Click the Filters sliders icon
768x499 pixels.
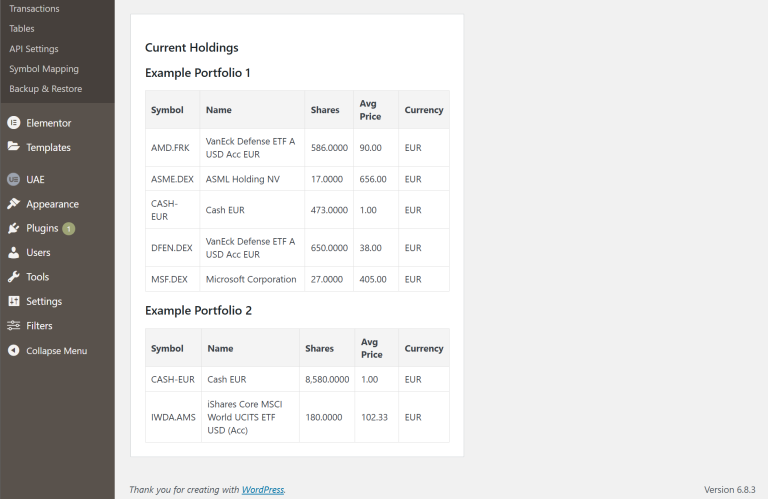pos(14,326)
